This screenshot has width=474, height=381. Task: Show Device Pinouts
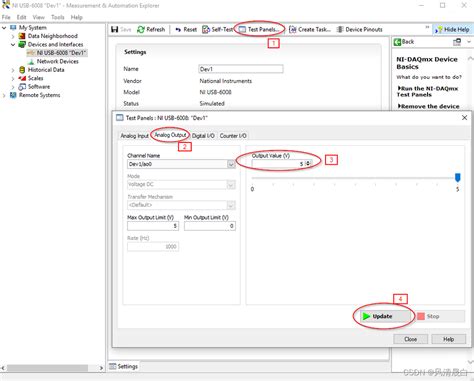click(359, 29)
